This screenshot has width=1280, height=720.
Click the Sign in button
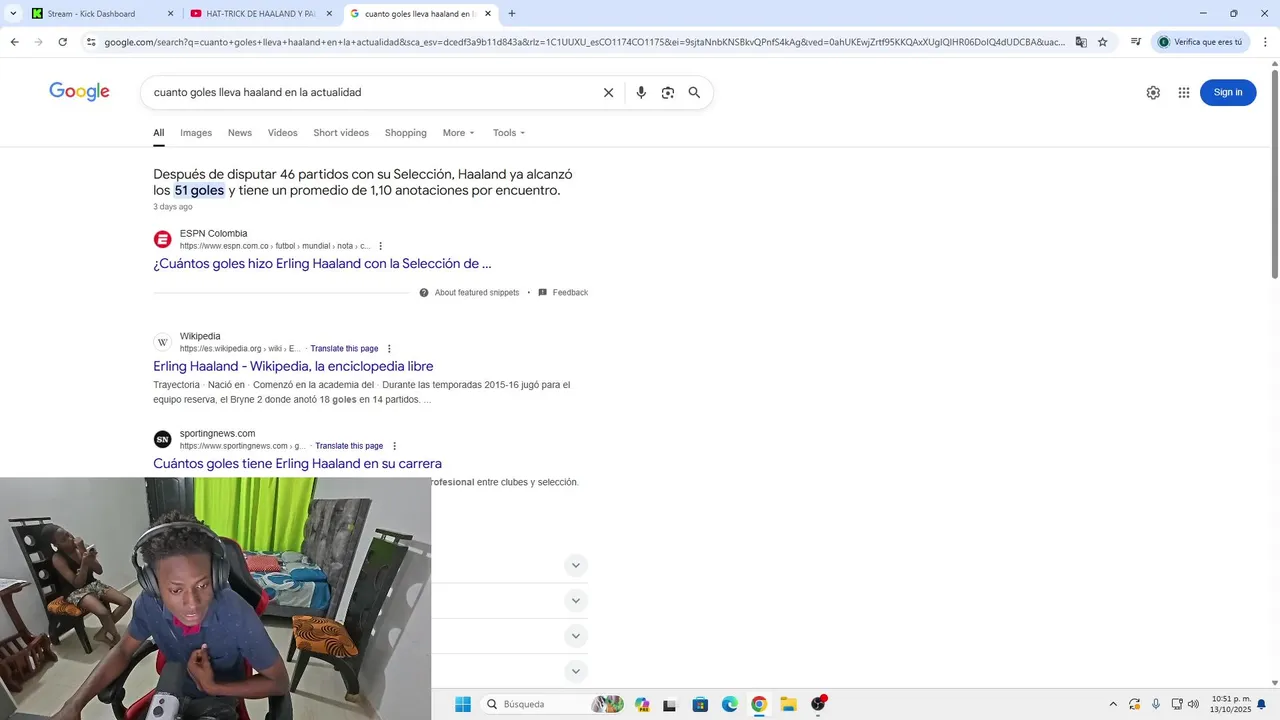1228,92
